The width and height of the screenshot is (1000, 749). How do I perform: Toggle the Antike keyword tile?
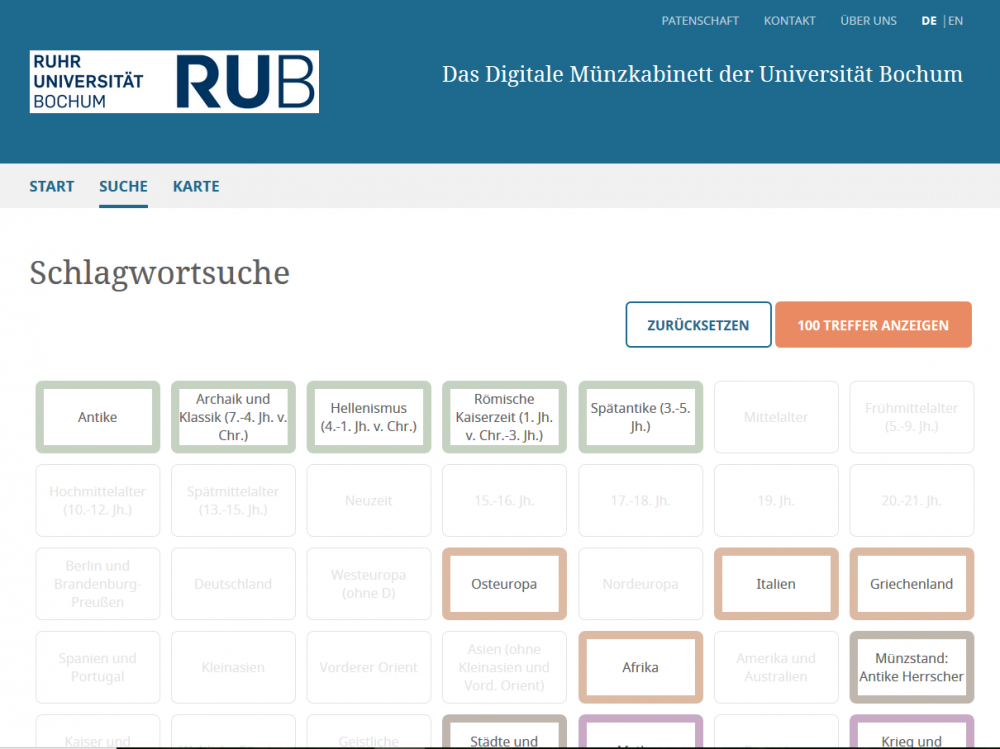98,417
